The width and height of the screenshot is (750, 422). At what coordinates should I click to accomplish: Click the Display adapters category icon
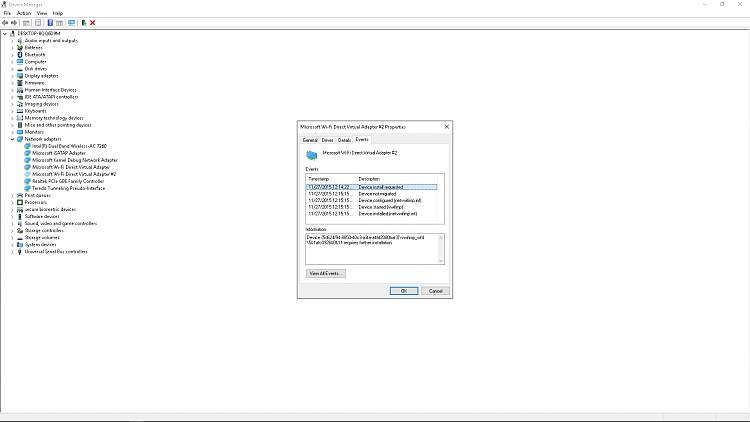pos(20,76)
